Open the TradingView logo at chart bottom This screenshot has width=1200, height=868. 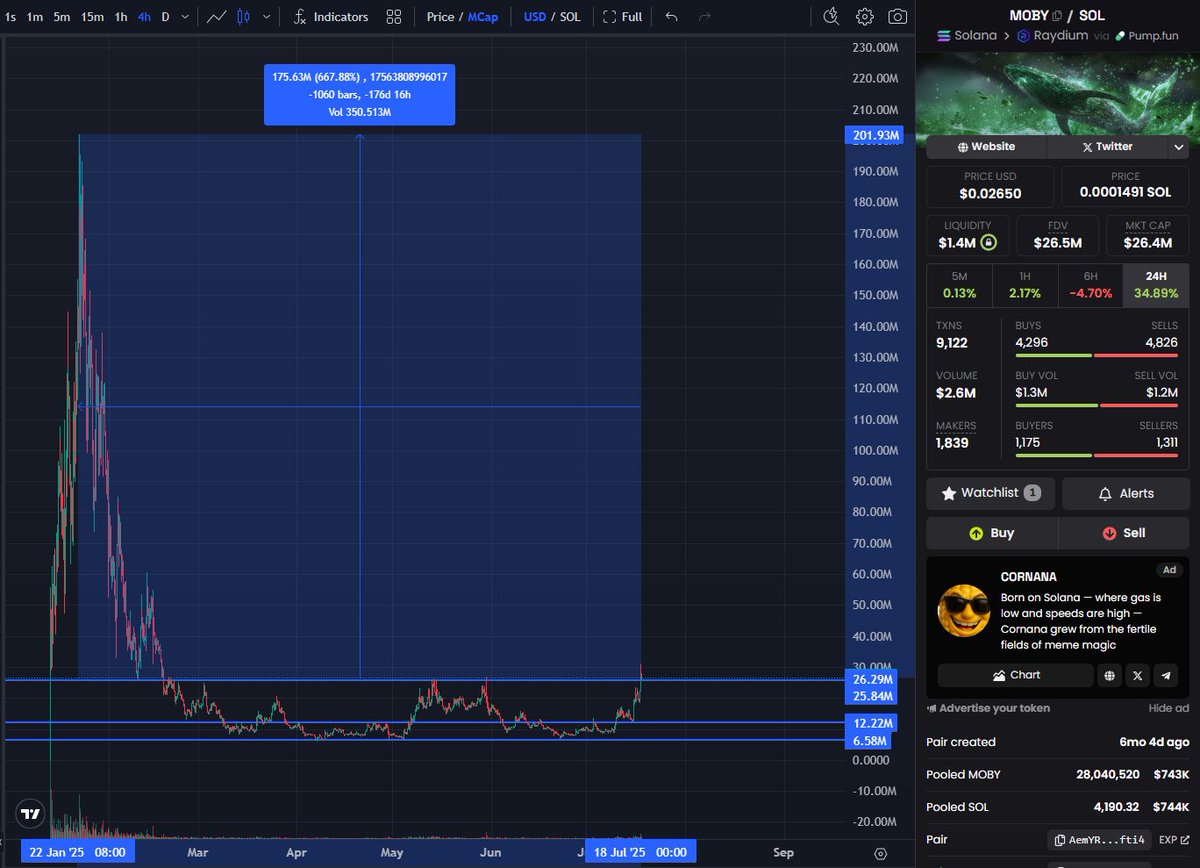[31, 813]
